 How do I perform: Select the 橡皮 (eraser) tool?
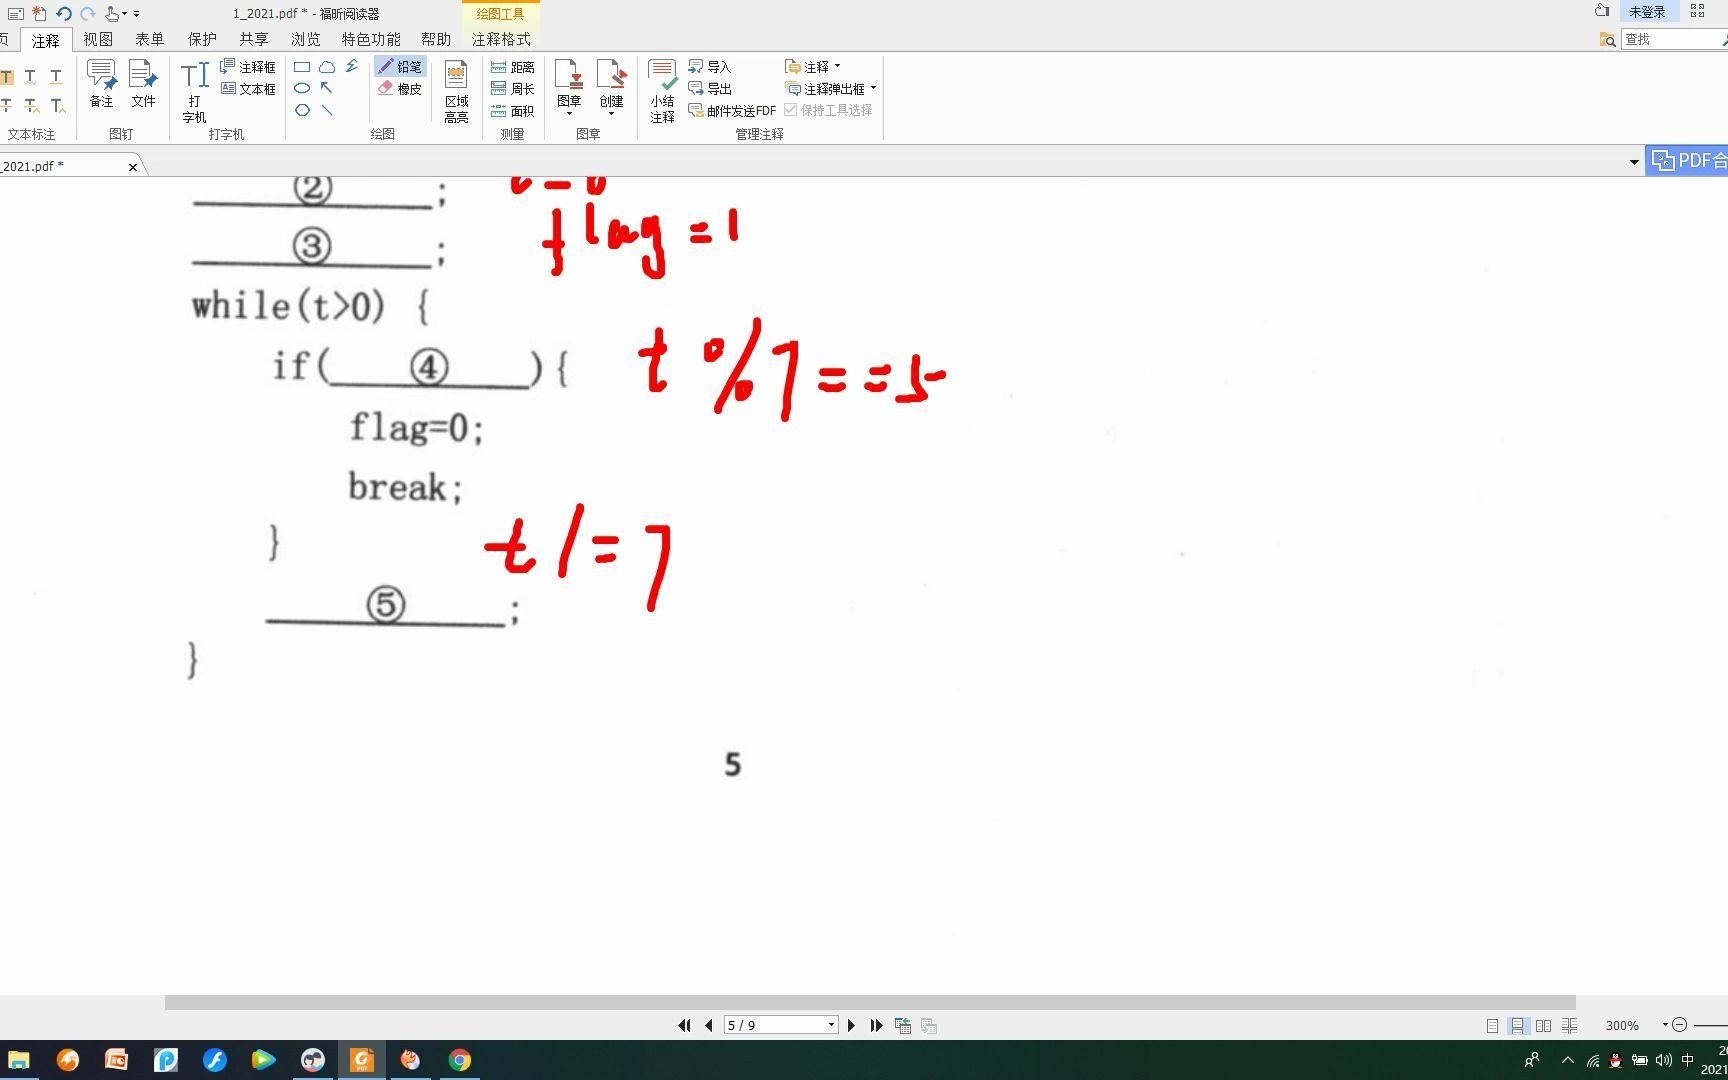click(x=400, y=89)
